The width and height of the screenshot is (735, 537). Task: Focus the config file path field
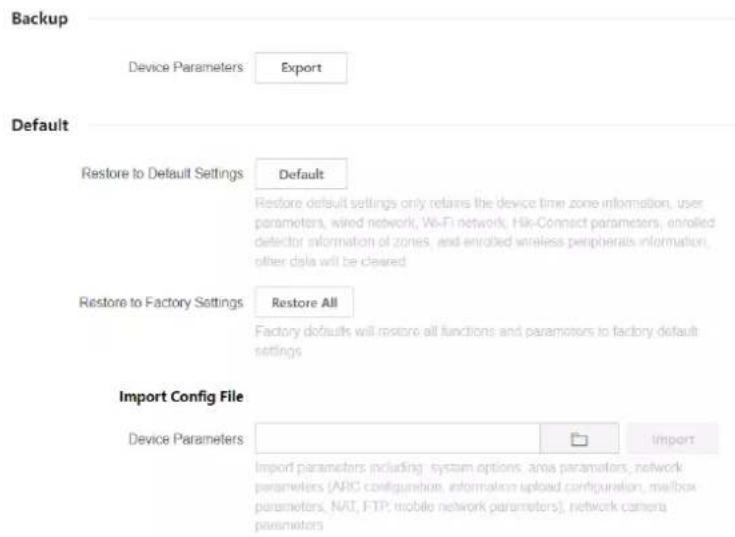click(398, 439)
